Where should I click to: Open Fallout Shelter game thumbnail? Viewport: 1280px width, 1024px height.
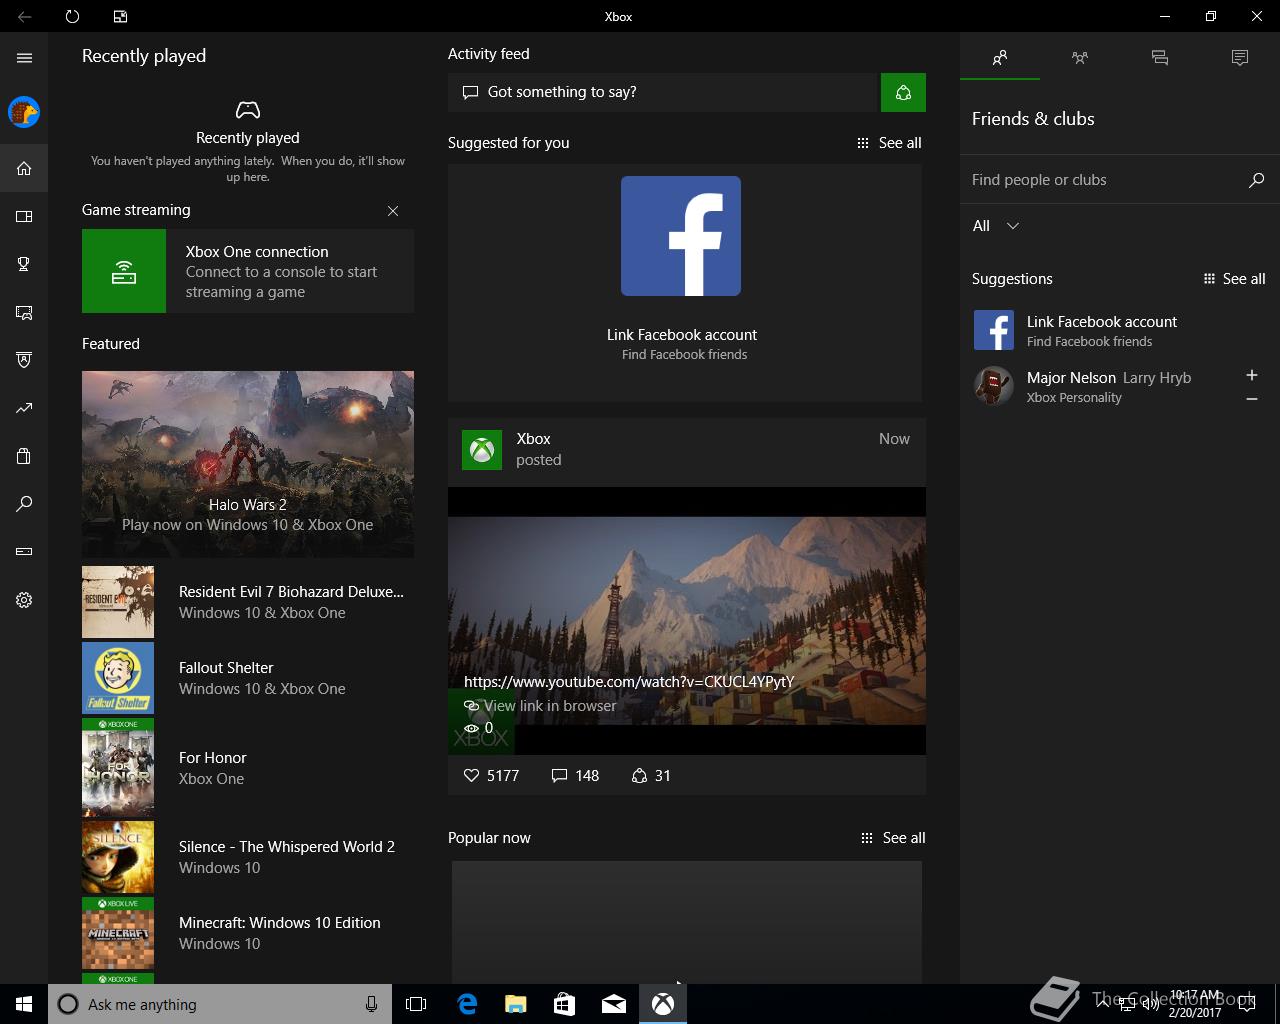(118, 678)
